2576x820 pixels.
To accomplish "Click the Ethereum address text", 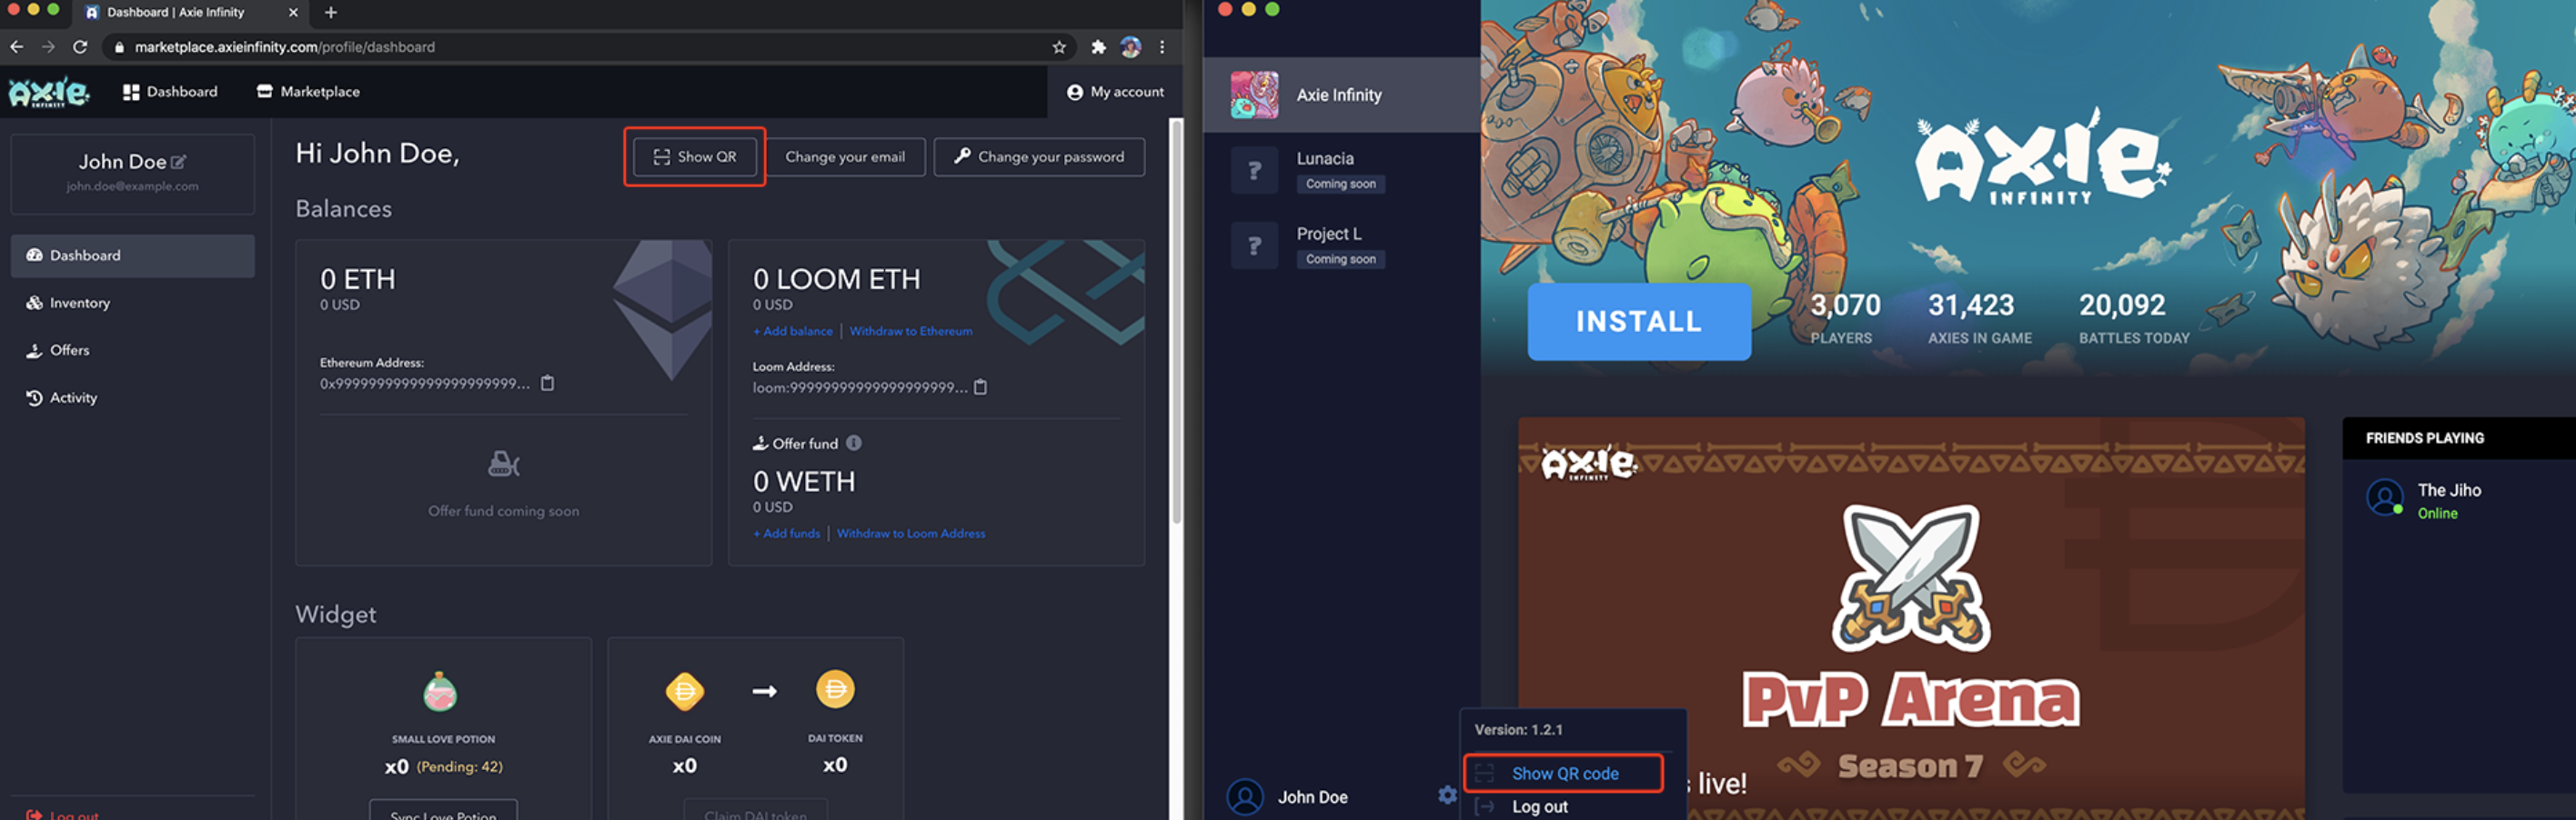I will [425, 384].
